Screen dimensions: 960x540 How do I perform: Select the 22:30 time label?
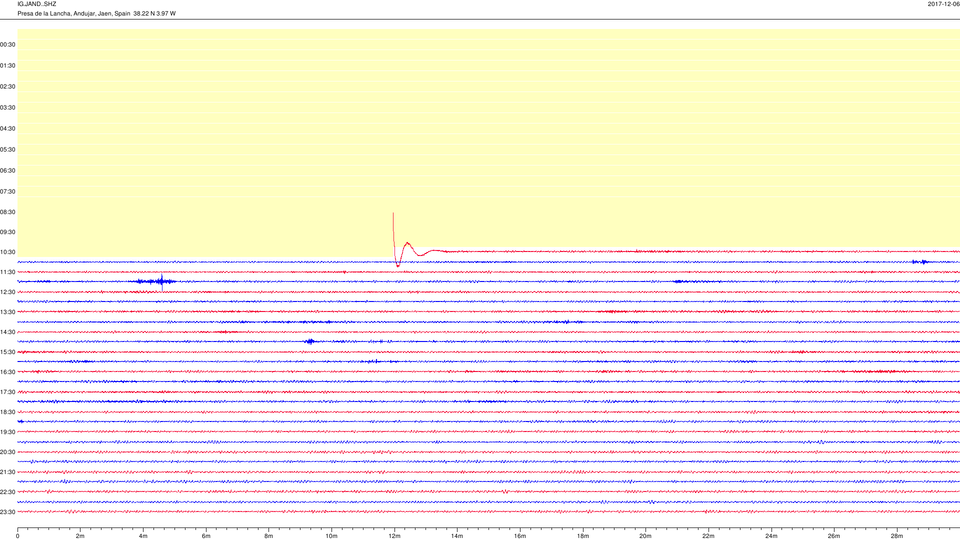click(x=8, y=492)
